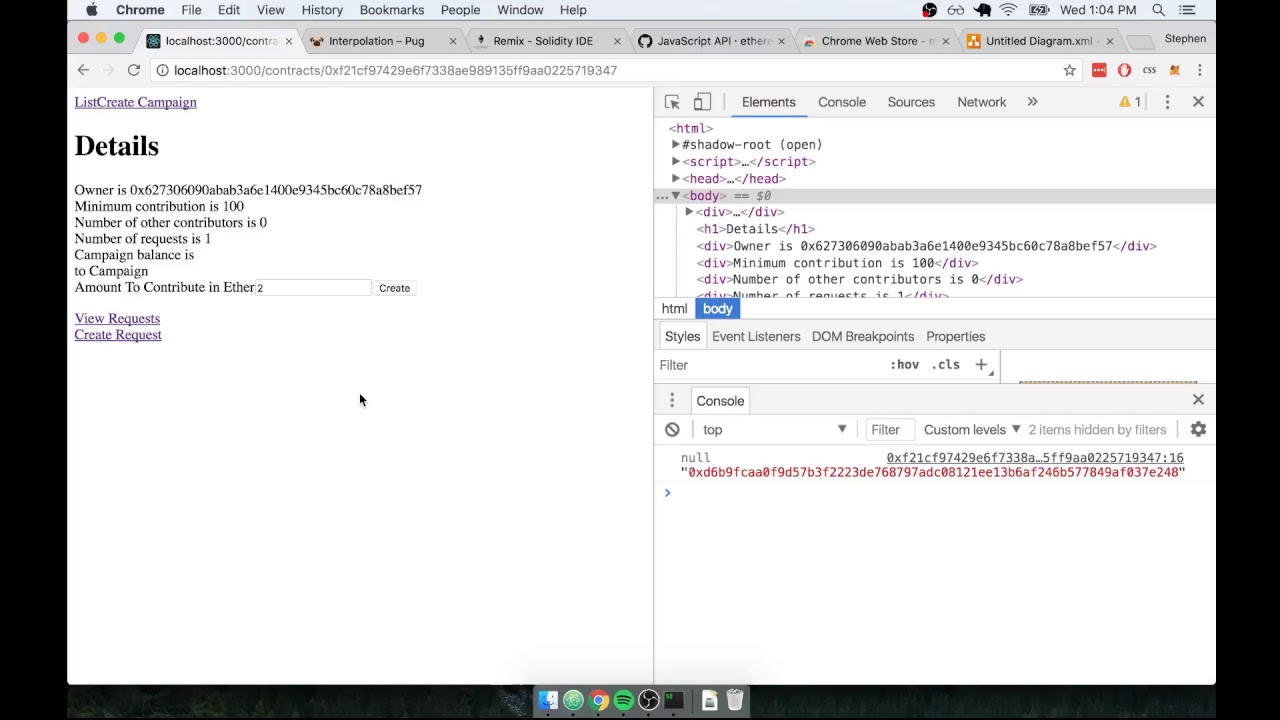
Task: Add a new style rule with the plus icon
Action: tap(981, 365)
